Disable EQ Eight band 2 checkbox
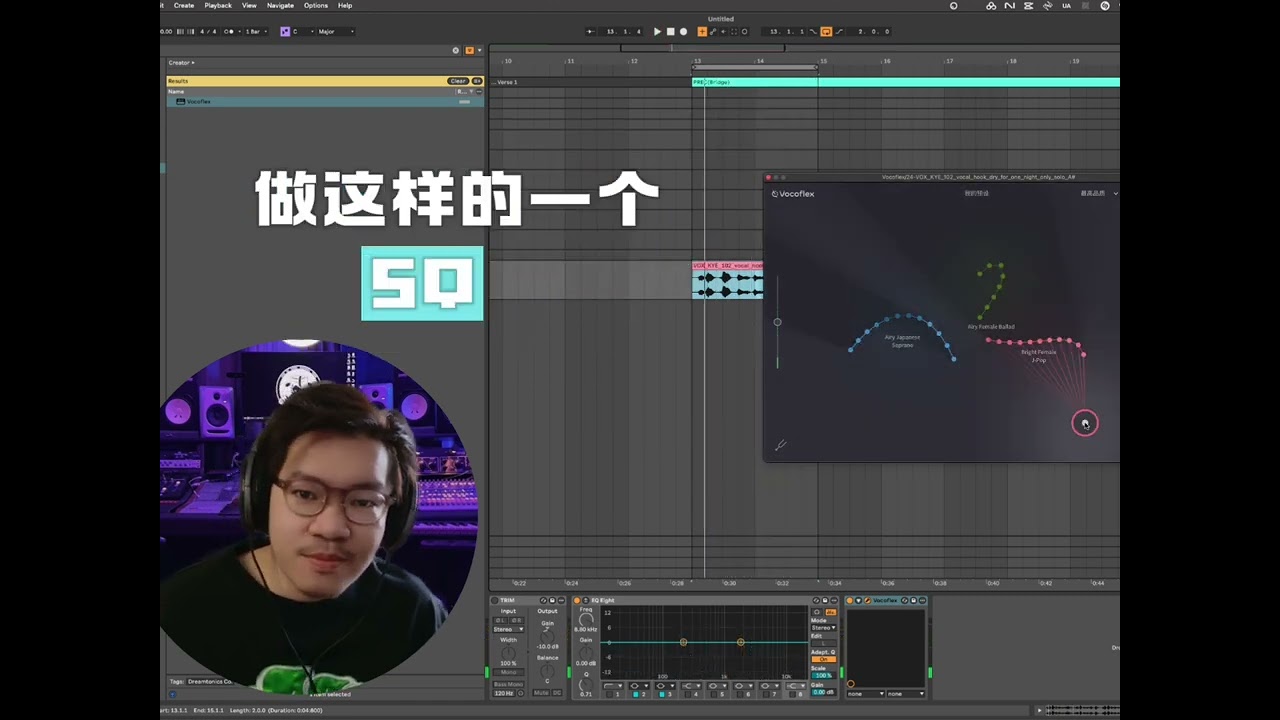Viewport: 1280px width, 720px height. pyautogui.click(x=636, y=694)
